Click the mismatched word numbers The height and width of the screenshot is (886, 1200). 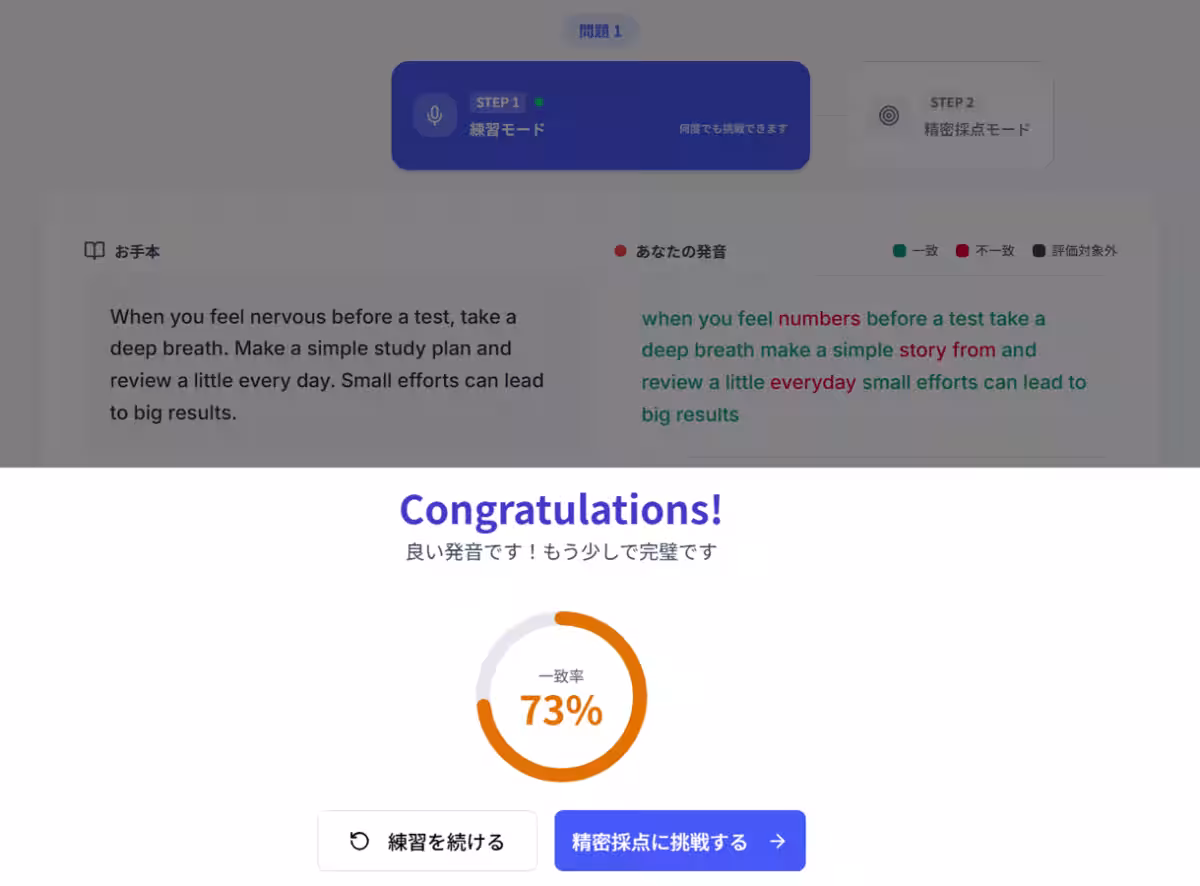(819, 319)
